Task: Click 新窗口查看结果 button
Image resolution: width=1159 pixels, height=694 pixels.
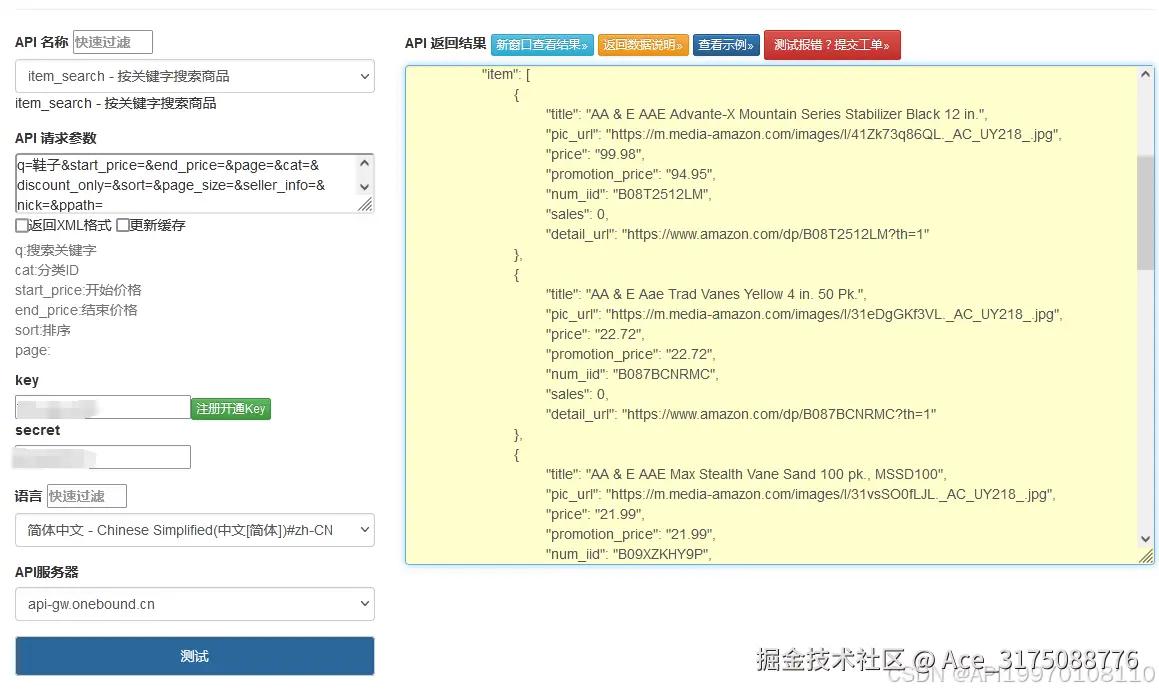Action: (x=542, y=45)
